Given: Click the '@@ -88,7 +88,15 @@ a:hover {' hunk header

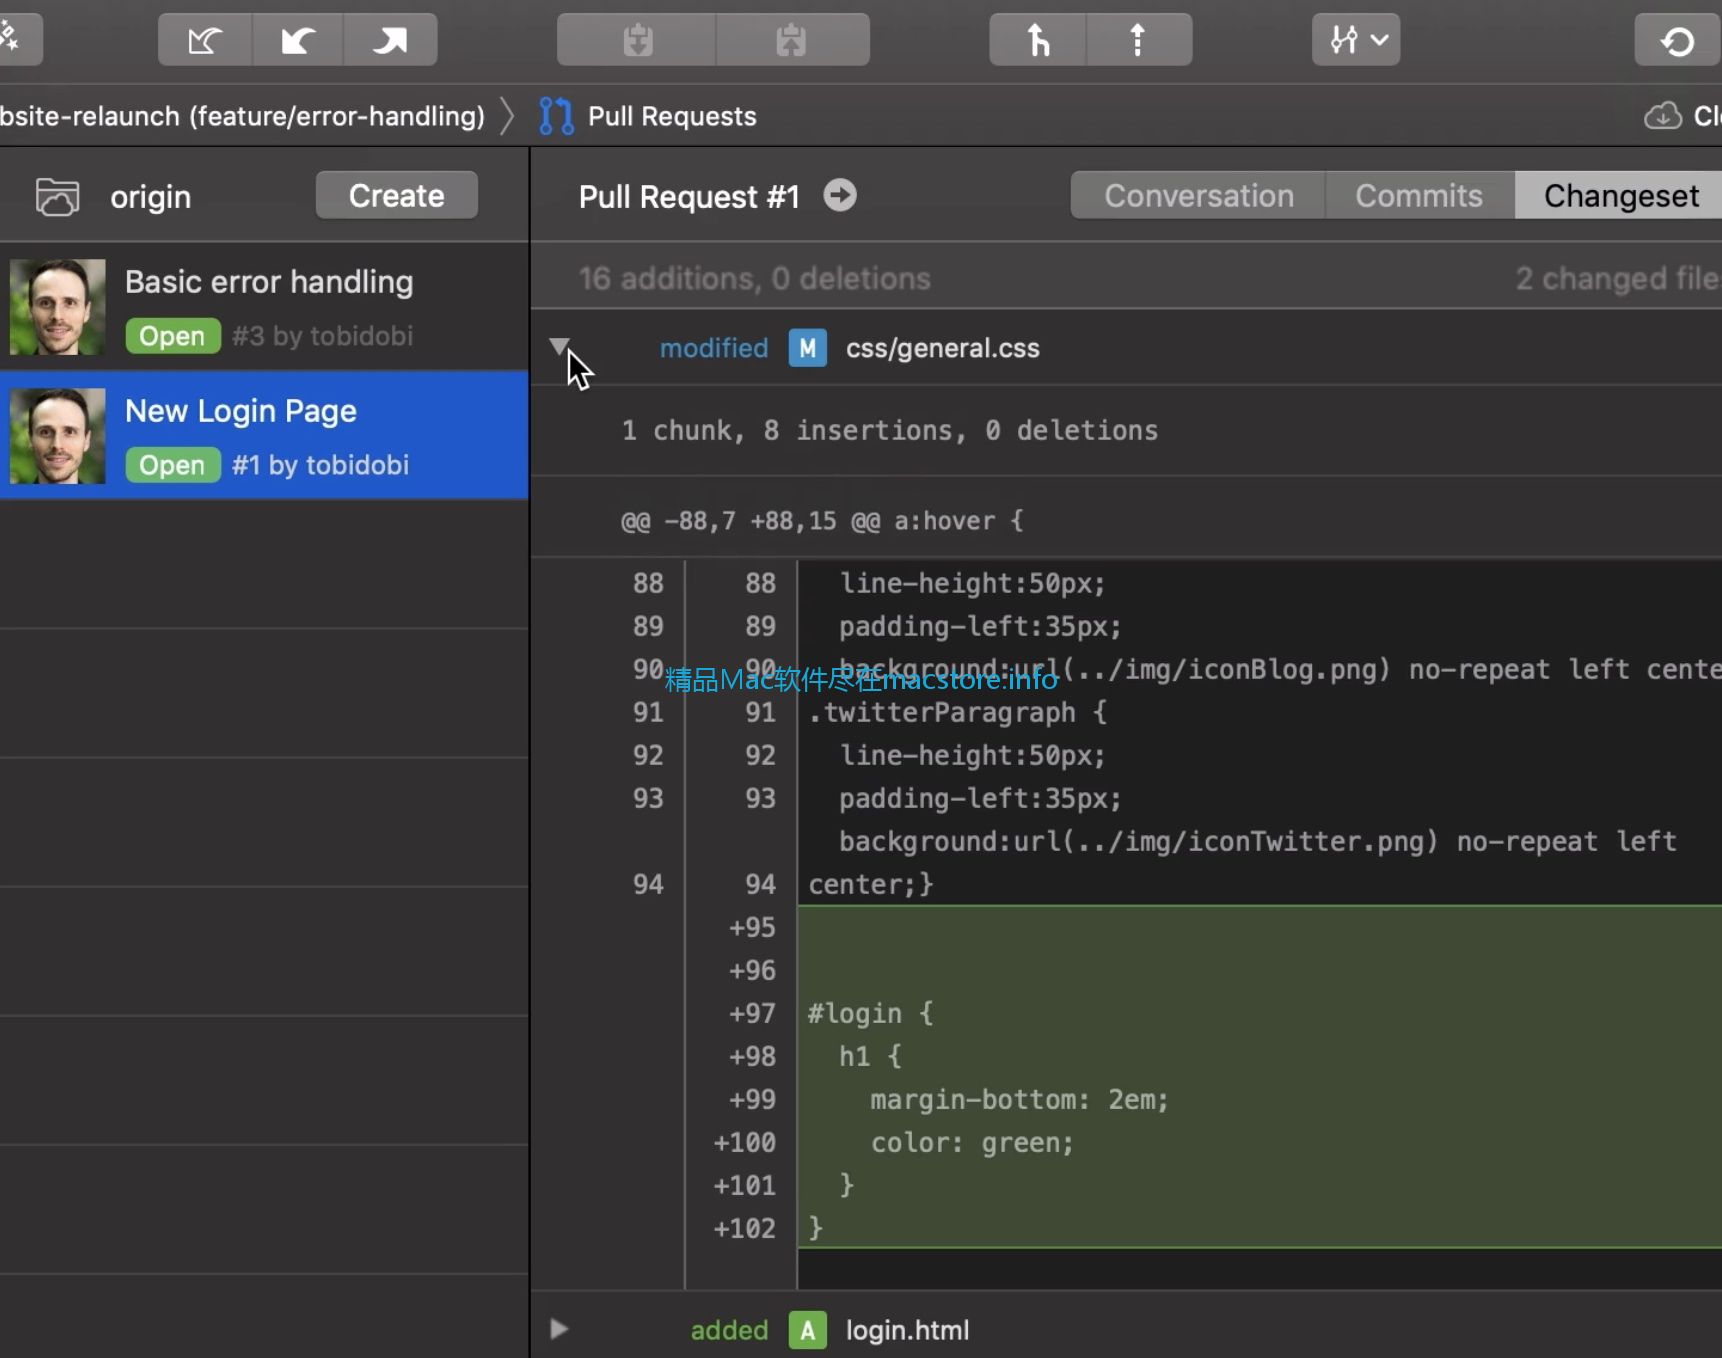Looking at the screenshot, I should pos(822,521).
